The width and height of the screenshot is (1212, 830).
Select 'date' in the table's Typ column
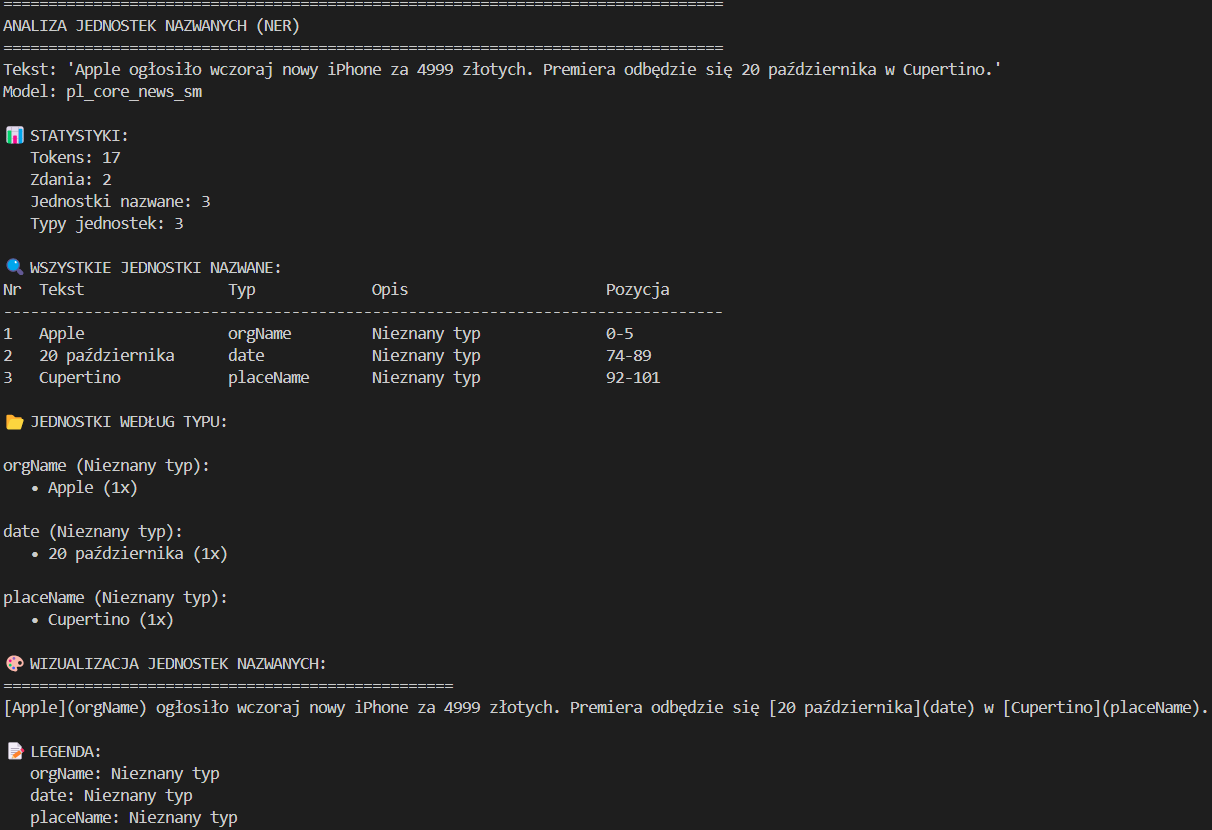(246, 355)
